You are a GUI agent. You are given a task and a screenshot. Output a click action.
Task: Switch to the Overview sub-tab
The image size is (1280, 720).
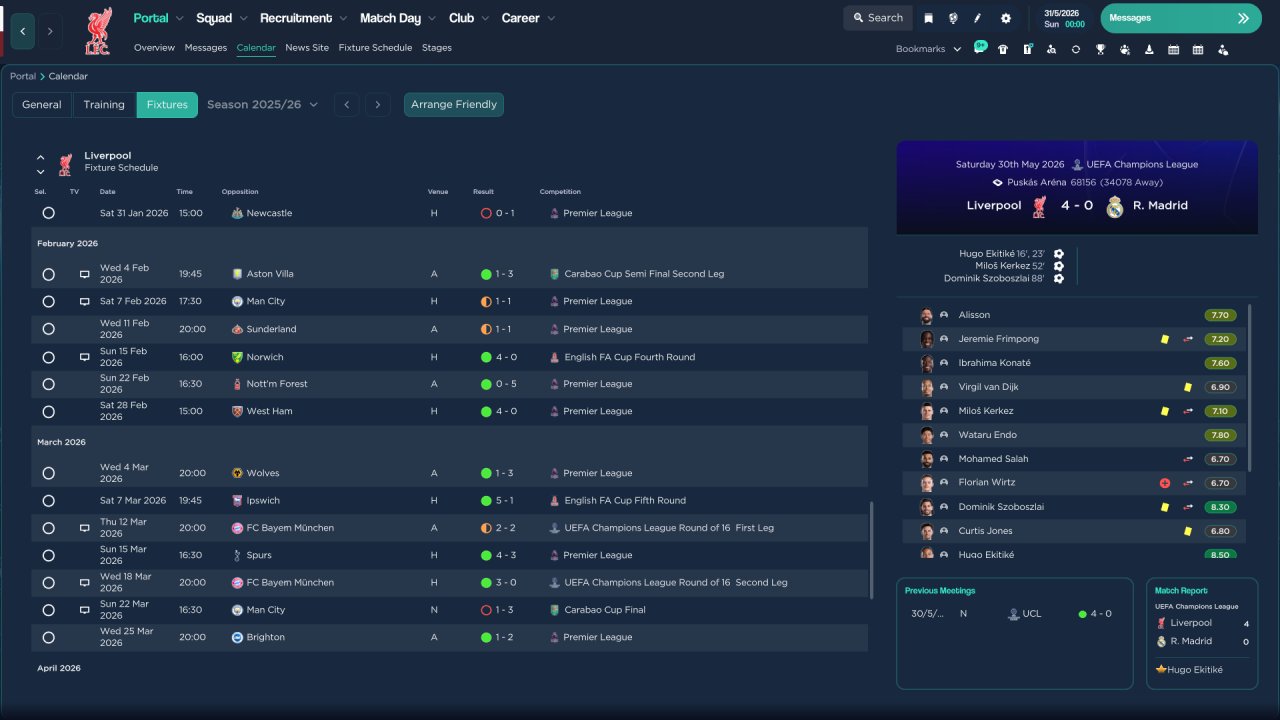pos(154,48)
